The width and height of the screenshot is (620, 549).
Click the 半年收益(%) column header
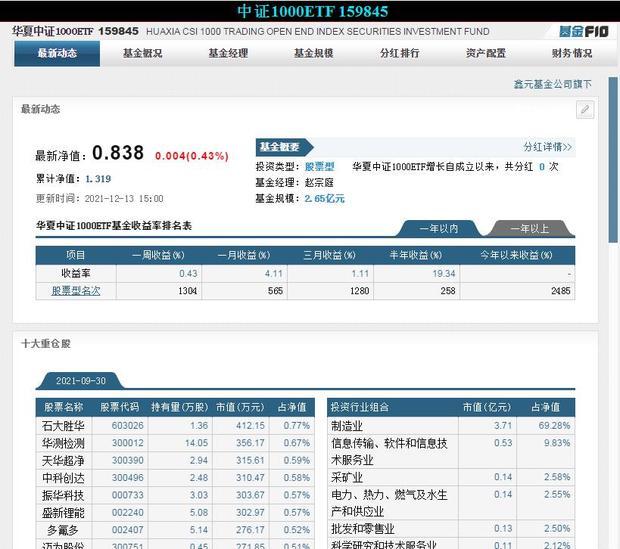pos(416,256)
